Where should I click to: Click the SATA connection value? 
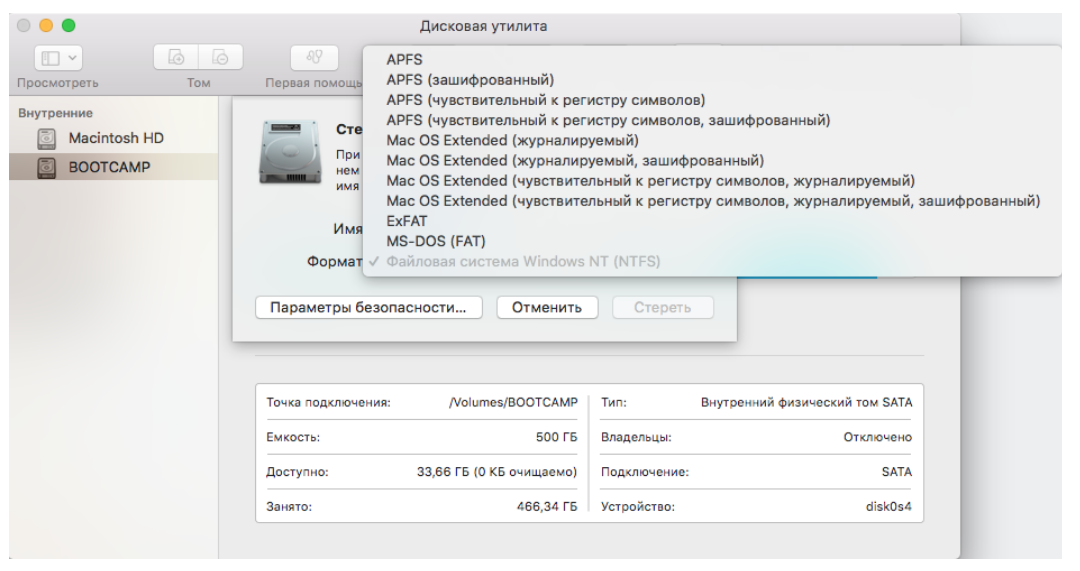897,472
